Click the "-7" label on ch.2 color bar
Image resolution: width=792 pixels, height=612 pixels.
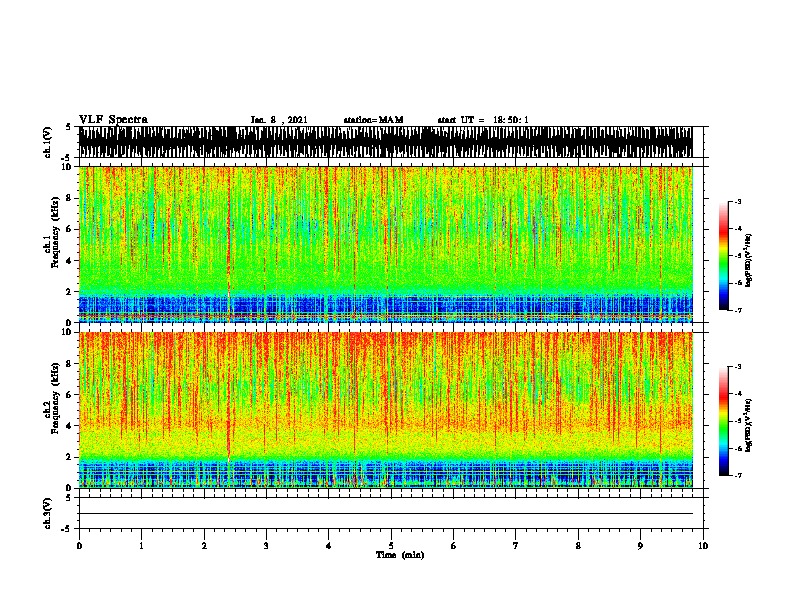point(738,476)
